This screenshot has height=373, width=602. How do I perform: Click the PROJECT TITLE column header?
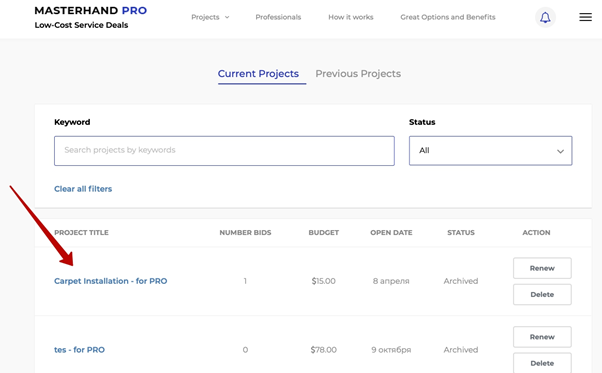tap(81, 233)
